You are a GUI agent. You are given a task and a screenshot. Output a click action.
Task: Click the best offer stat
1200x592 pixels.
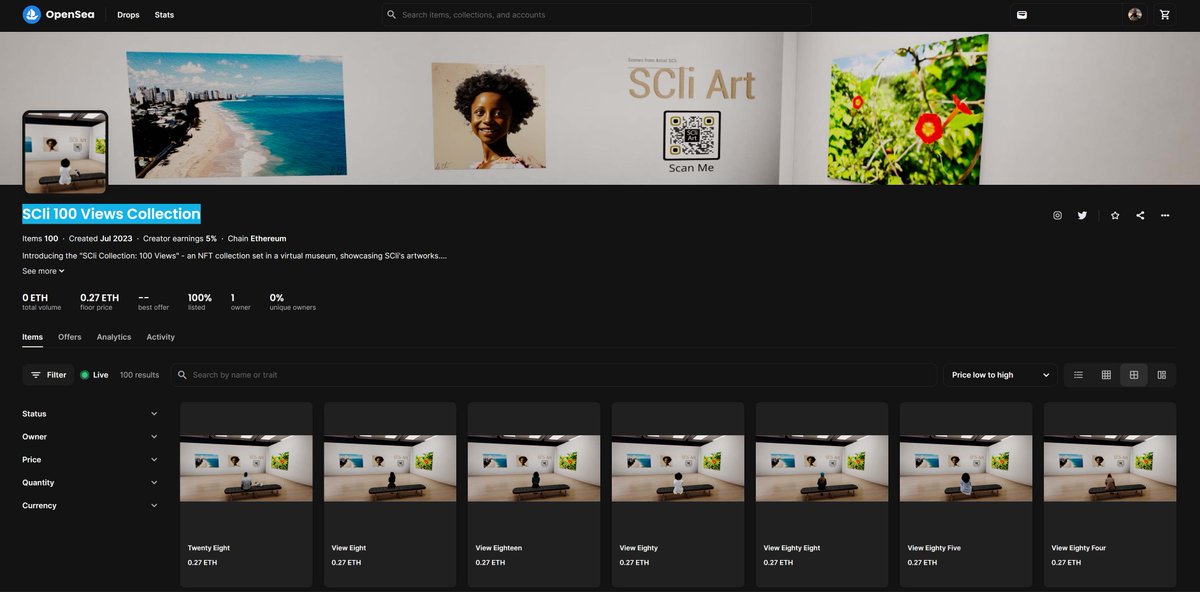153,302
